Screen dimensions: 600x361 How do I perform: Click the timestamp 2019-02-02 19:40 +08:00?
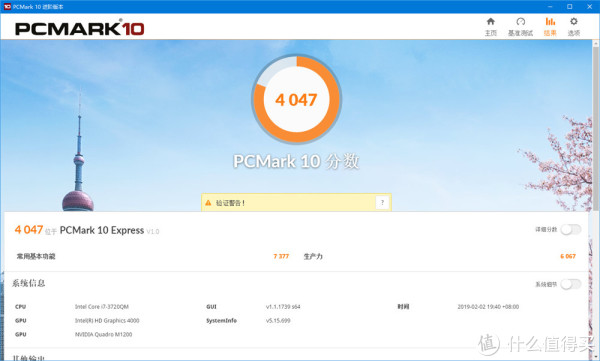click(x=488, y=307)
